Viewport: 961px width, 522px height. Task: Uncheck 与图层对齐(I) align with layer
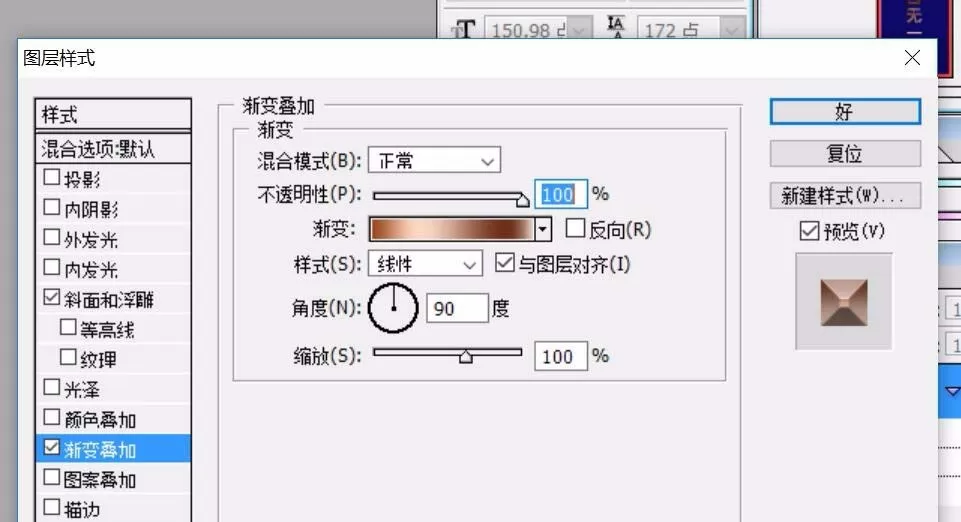click(504, 263)
